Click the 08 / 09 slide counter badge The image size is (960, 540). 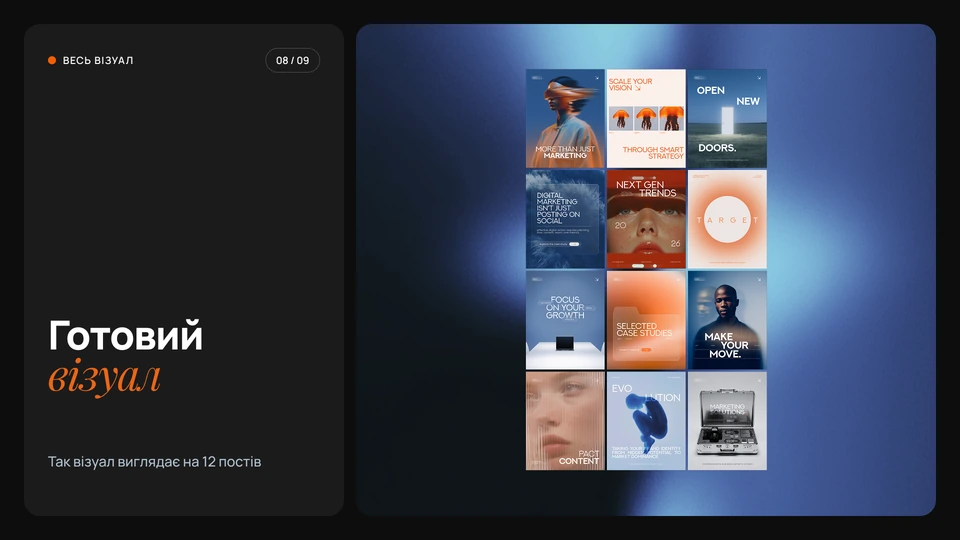[x=292, y=60]
